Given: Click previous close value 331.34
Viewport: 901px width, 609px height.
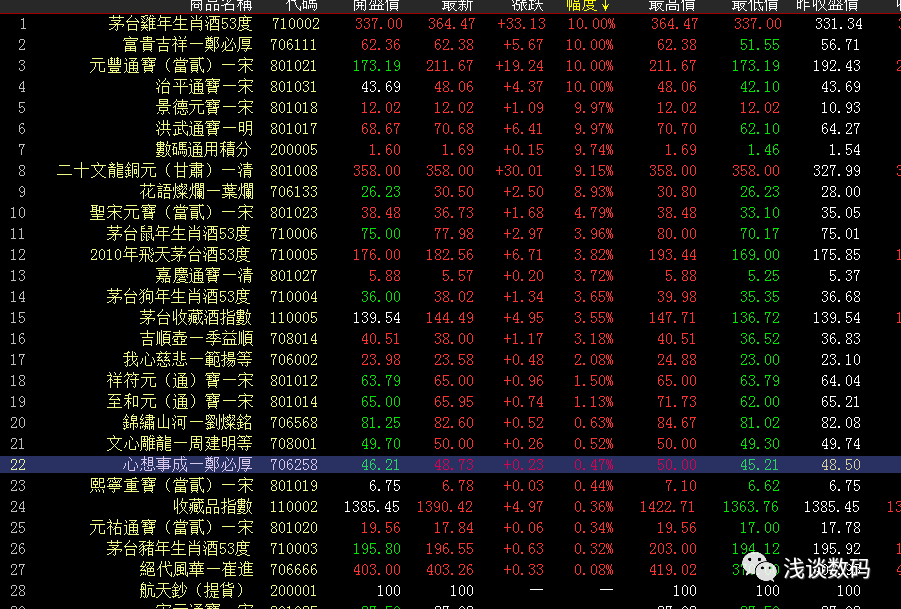Looking at the screenshot, I should (x=838, y=24).
